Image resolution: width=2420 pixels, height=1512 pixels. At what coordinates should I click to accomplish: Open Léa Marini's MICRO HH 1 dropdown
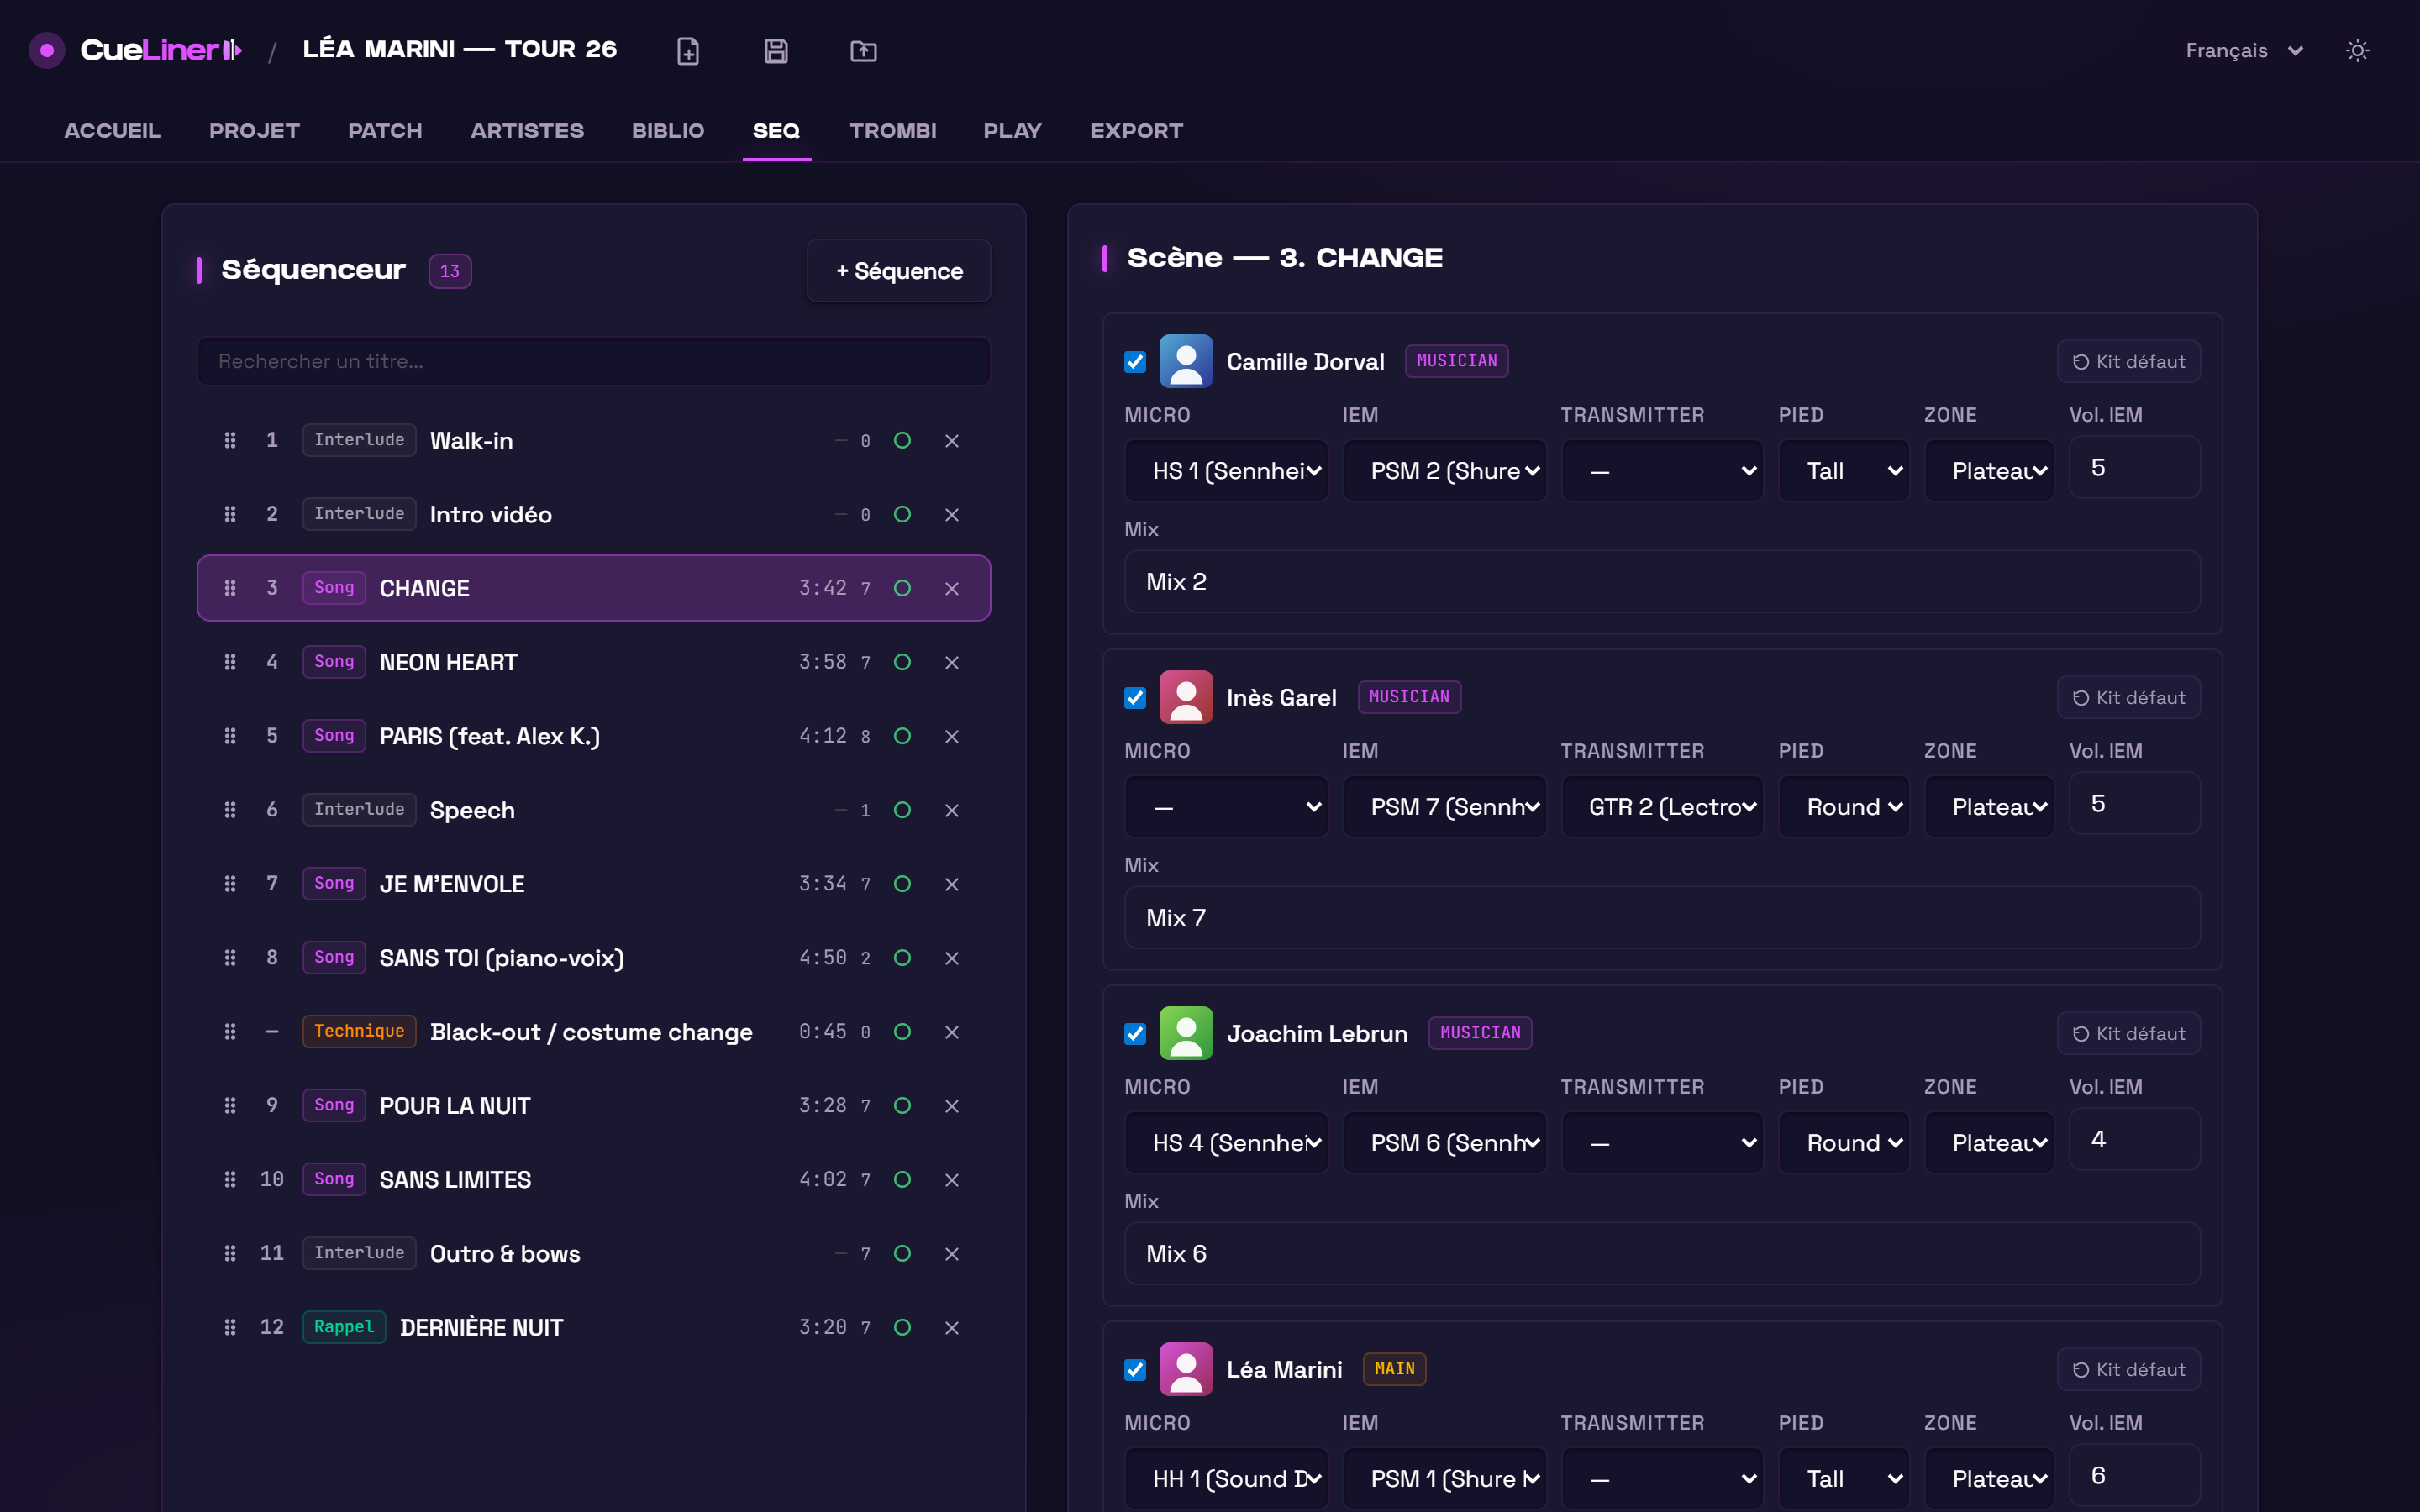tap(1226, 1479)
